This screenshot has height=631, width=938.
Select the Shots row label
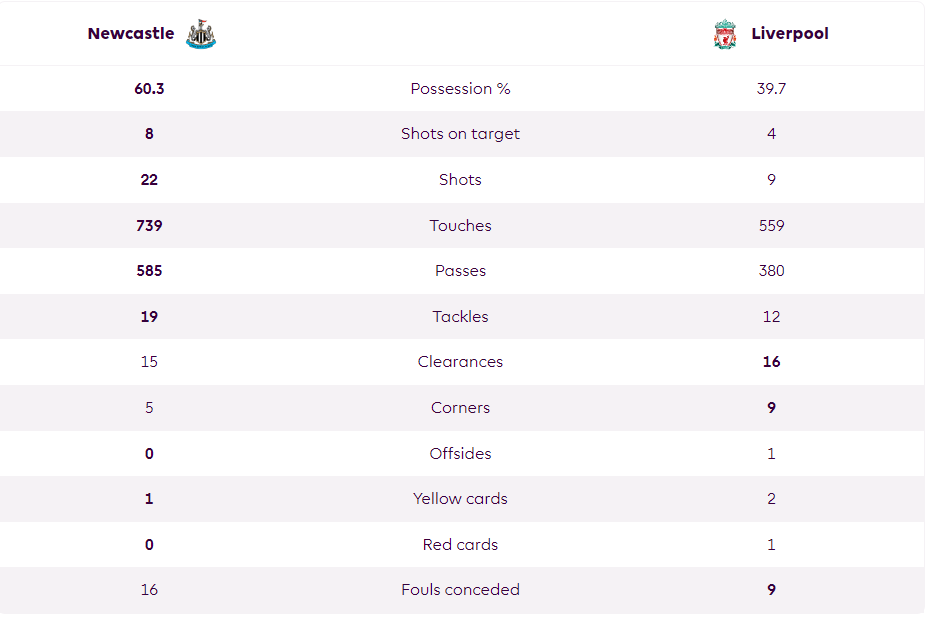460,179
